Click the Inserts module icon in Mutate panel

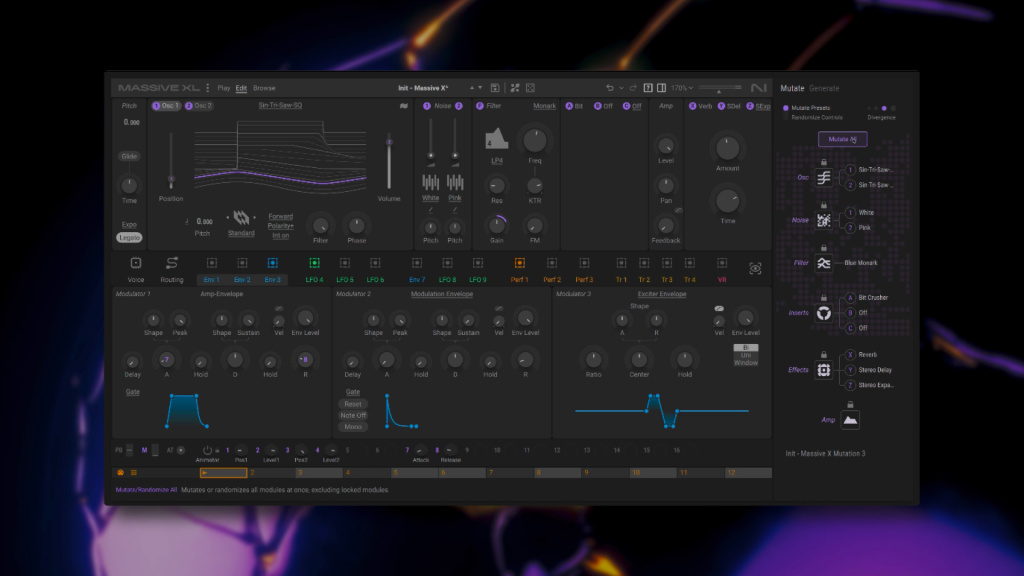(824, 313)
